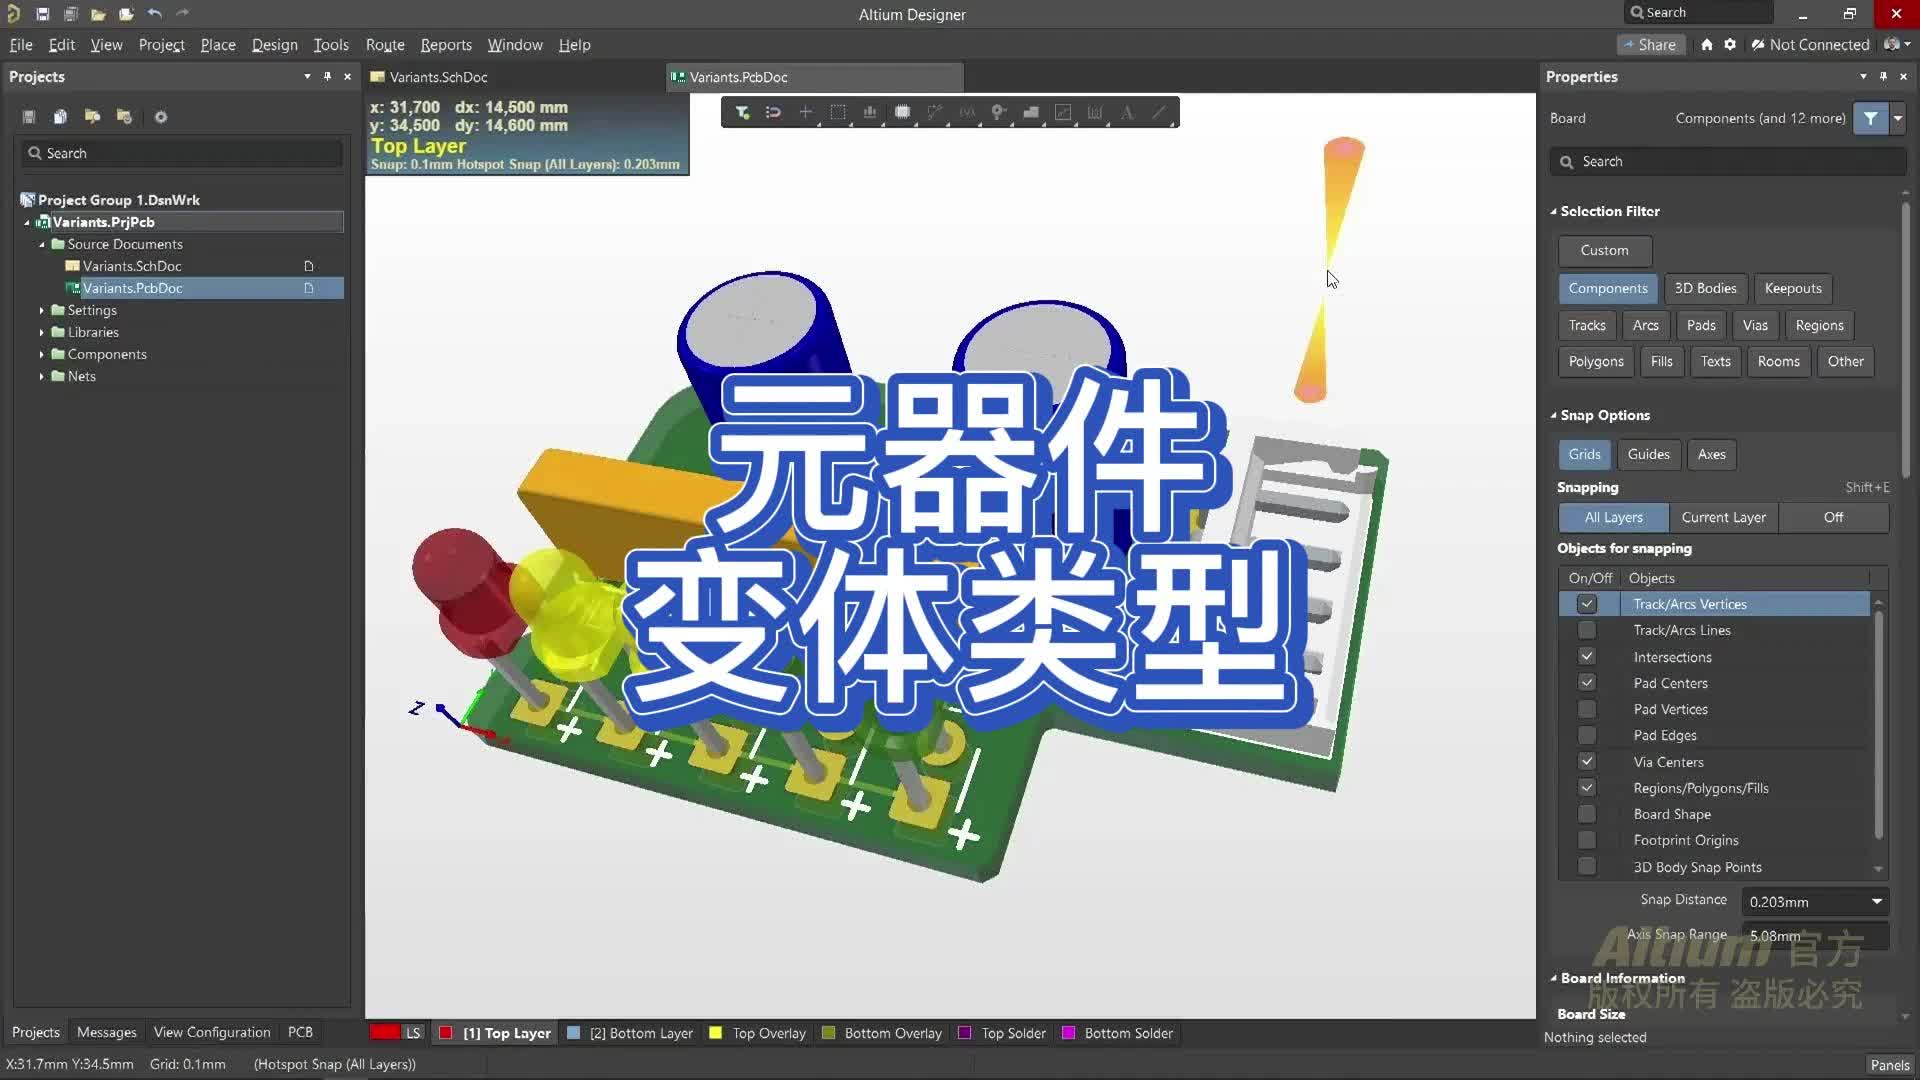Switch to the Variants.SchDoc tab
The height and width of the screenshot is (1080, 1920).
tap(439, 77)
